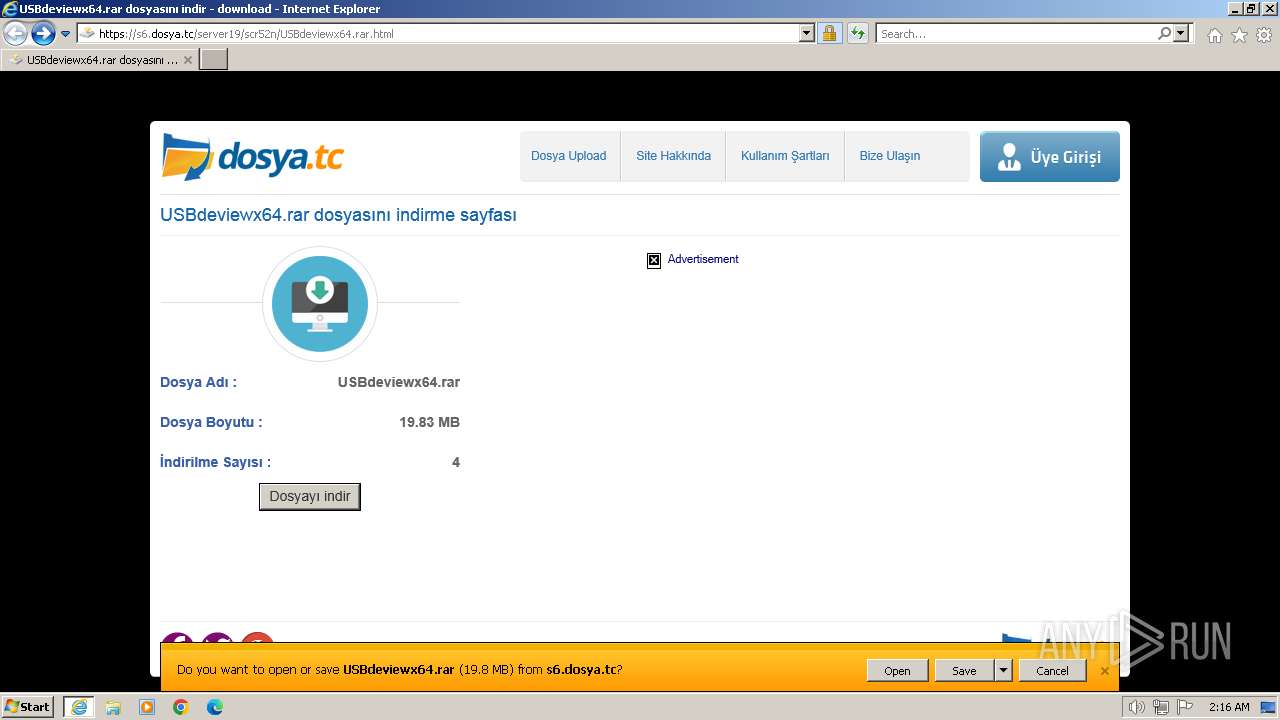Click the Advertisement link
Viewport: 1280px width, 720px height.
[703, 259]
